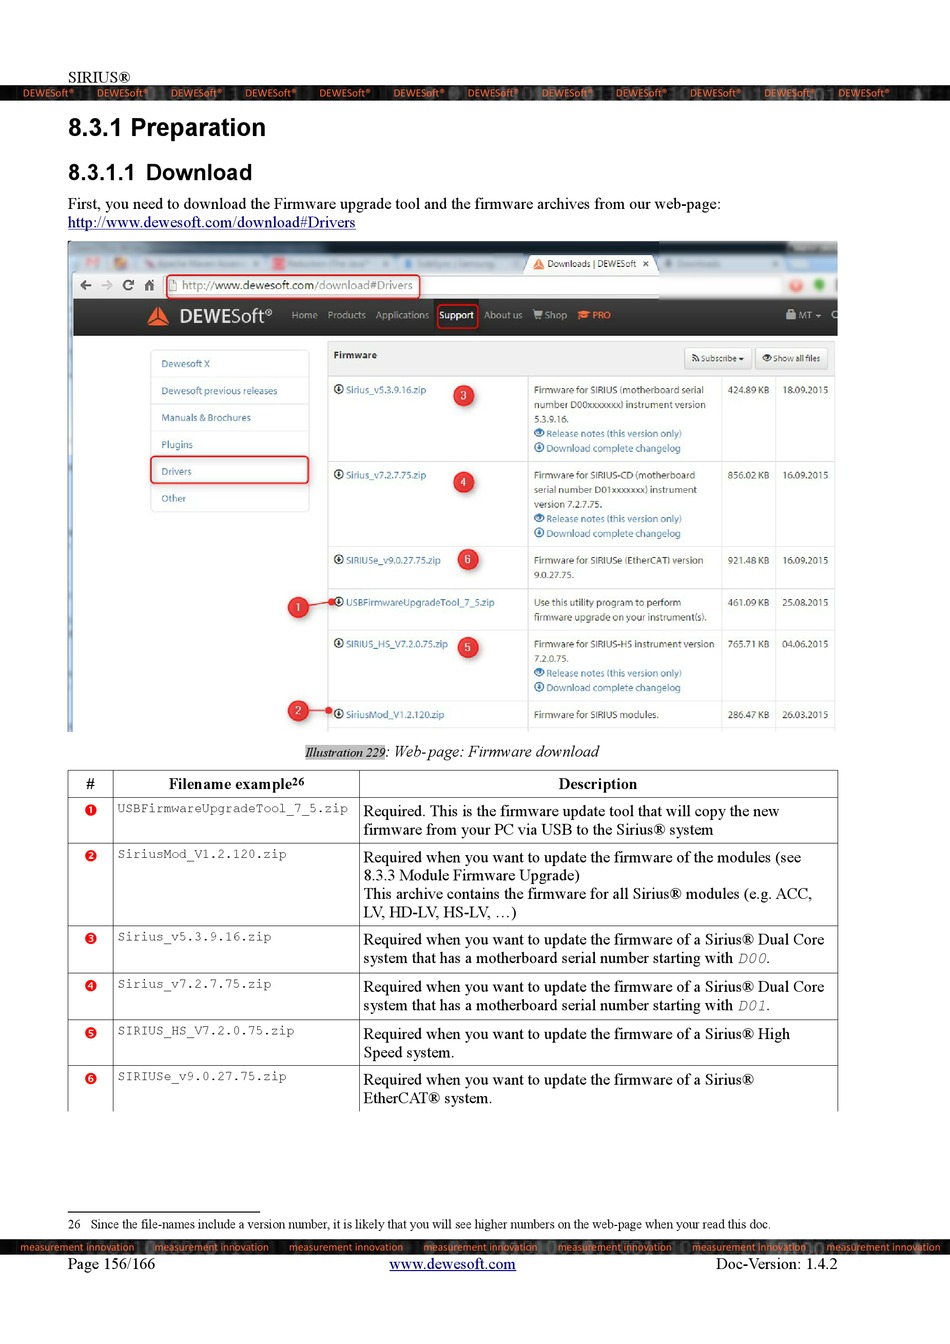Click the 8.3.1 Preparation heading
This screenshot has height=1344, width=950.
167,128
